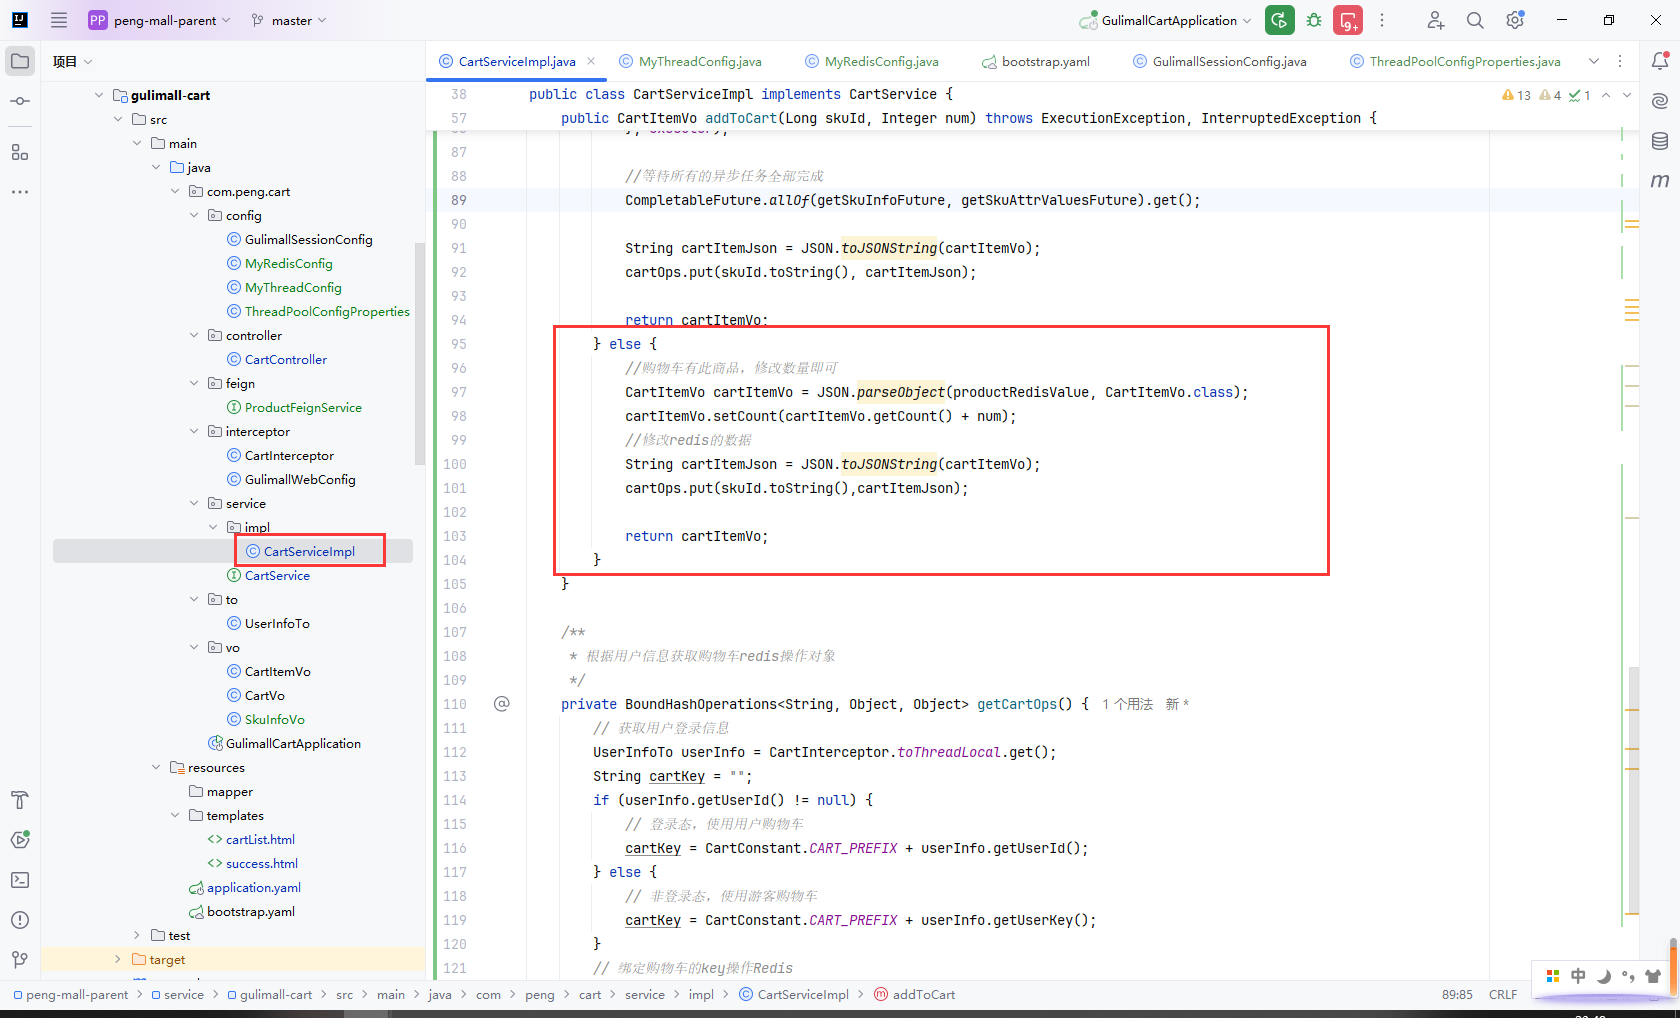Show hidden editor tabs list chevron
This screenshot has height=1018, width=1680.
(1594, 61)
